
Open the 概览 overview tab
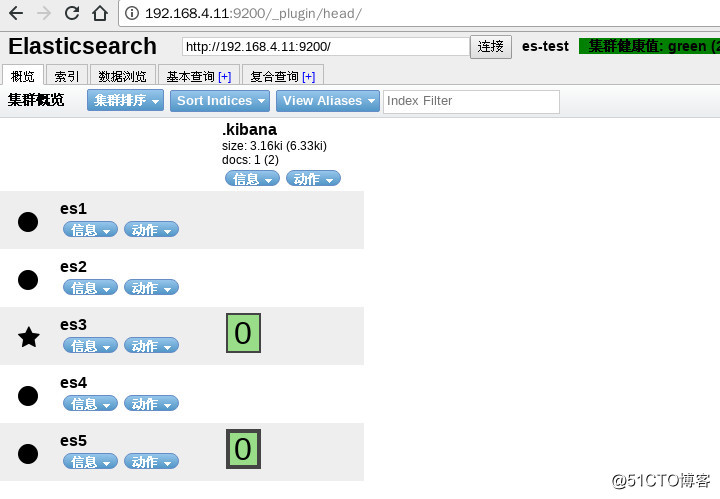(x=22, y=75)
